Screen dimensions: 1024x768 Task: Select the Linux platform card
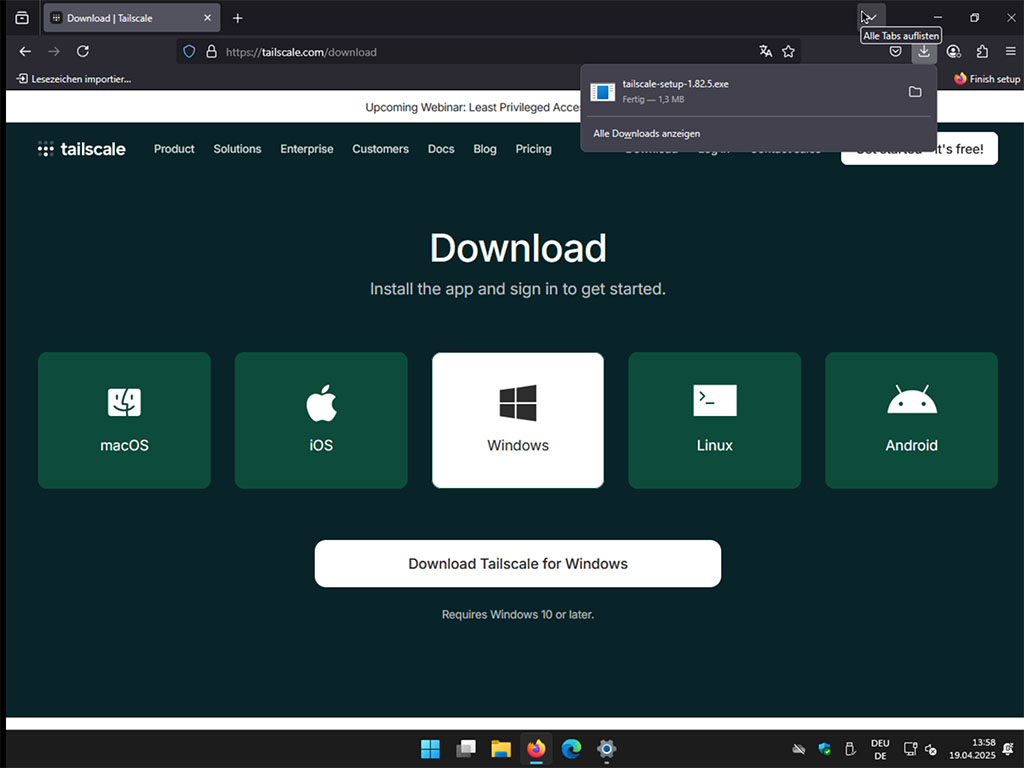[x=714, y=420]
